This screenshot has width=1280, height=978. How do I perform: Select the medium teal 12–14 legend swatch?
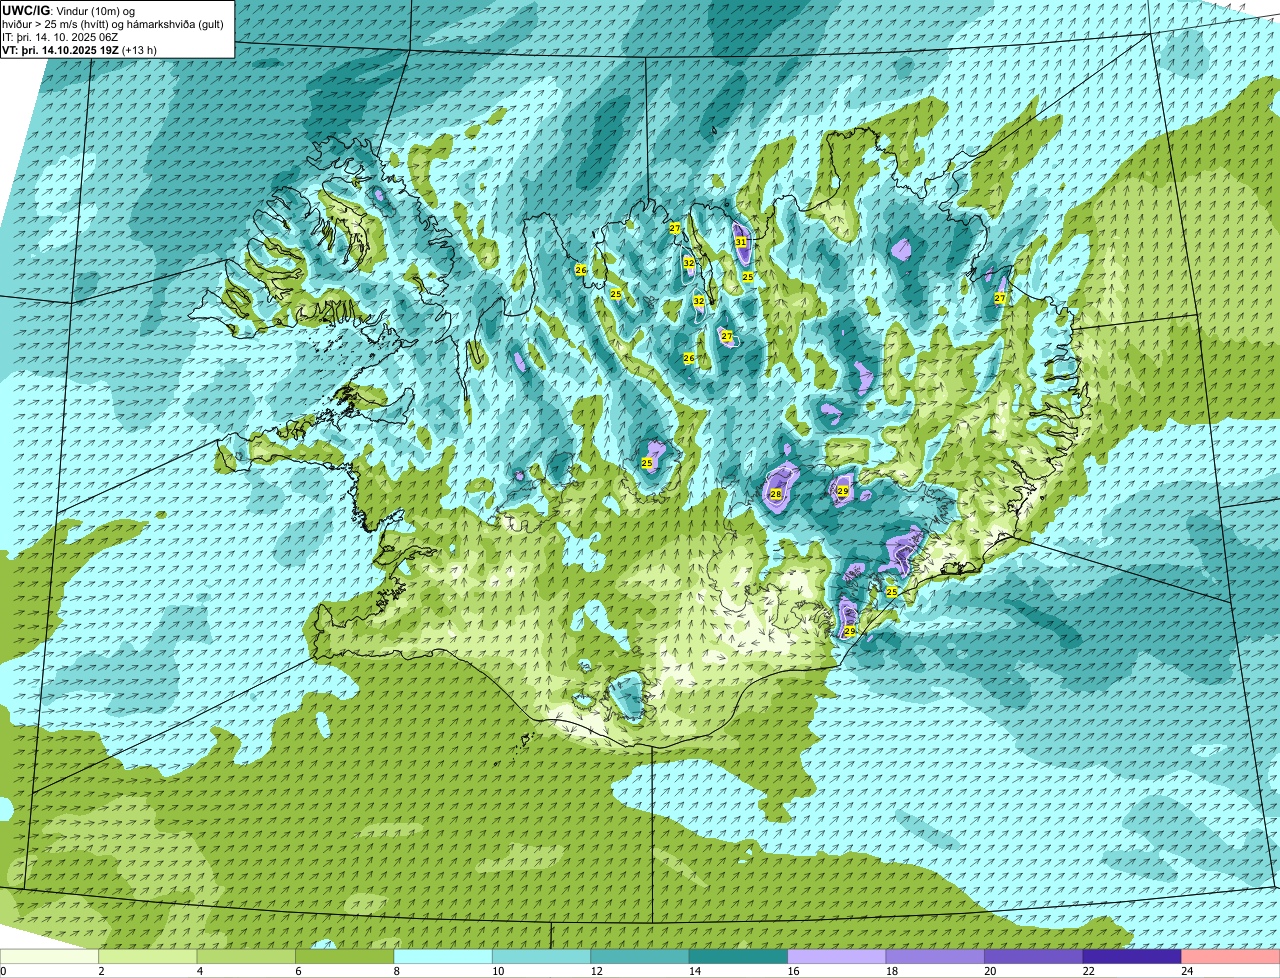click(640, 956)
